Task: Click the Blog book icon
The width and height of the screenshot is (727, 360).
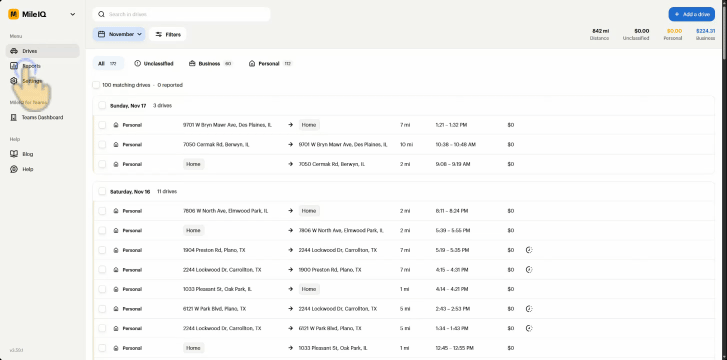Action: click(14, 154)
